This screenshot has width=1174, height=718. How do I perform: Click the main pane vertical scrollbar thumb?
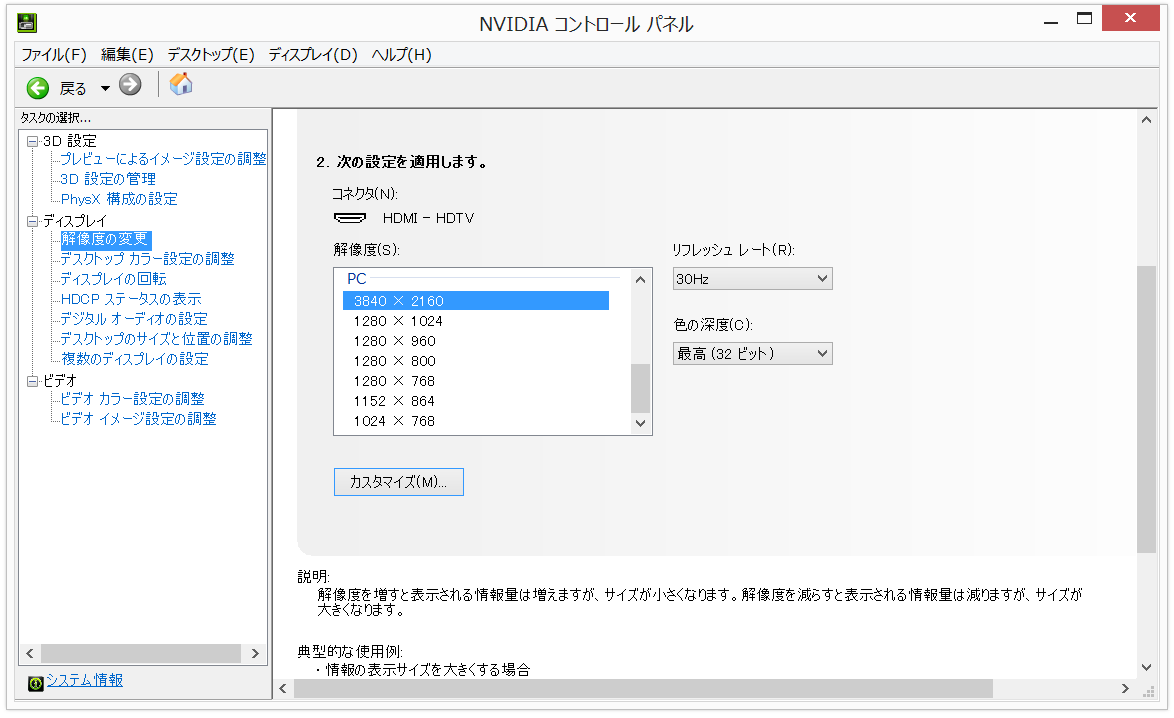tap(1146, 410)
